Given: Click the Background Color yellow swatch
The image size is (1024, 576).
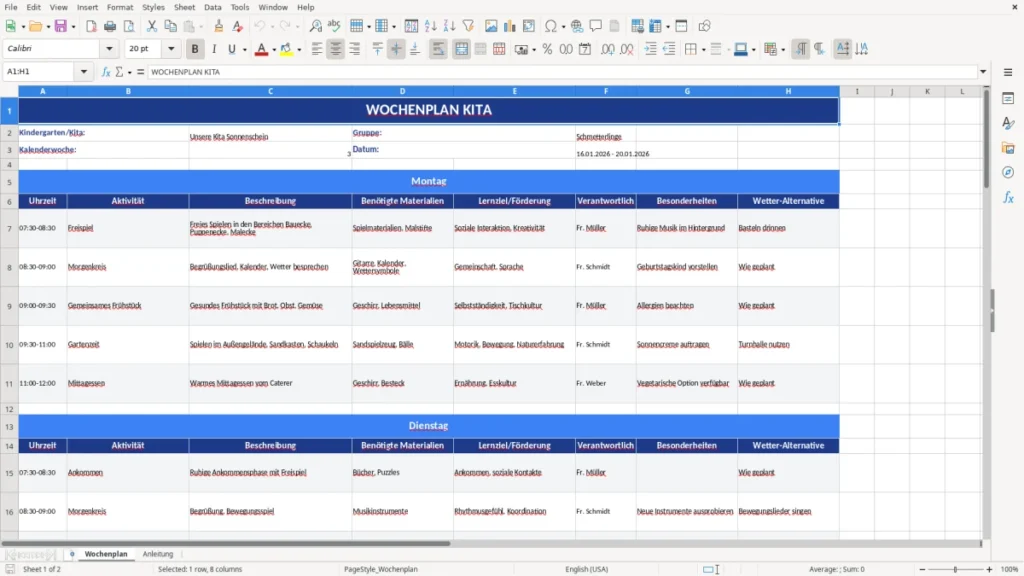Looking at the screenshot, I should point(286,49).
